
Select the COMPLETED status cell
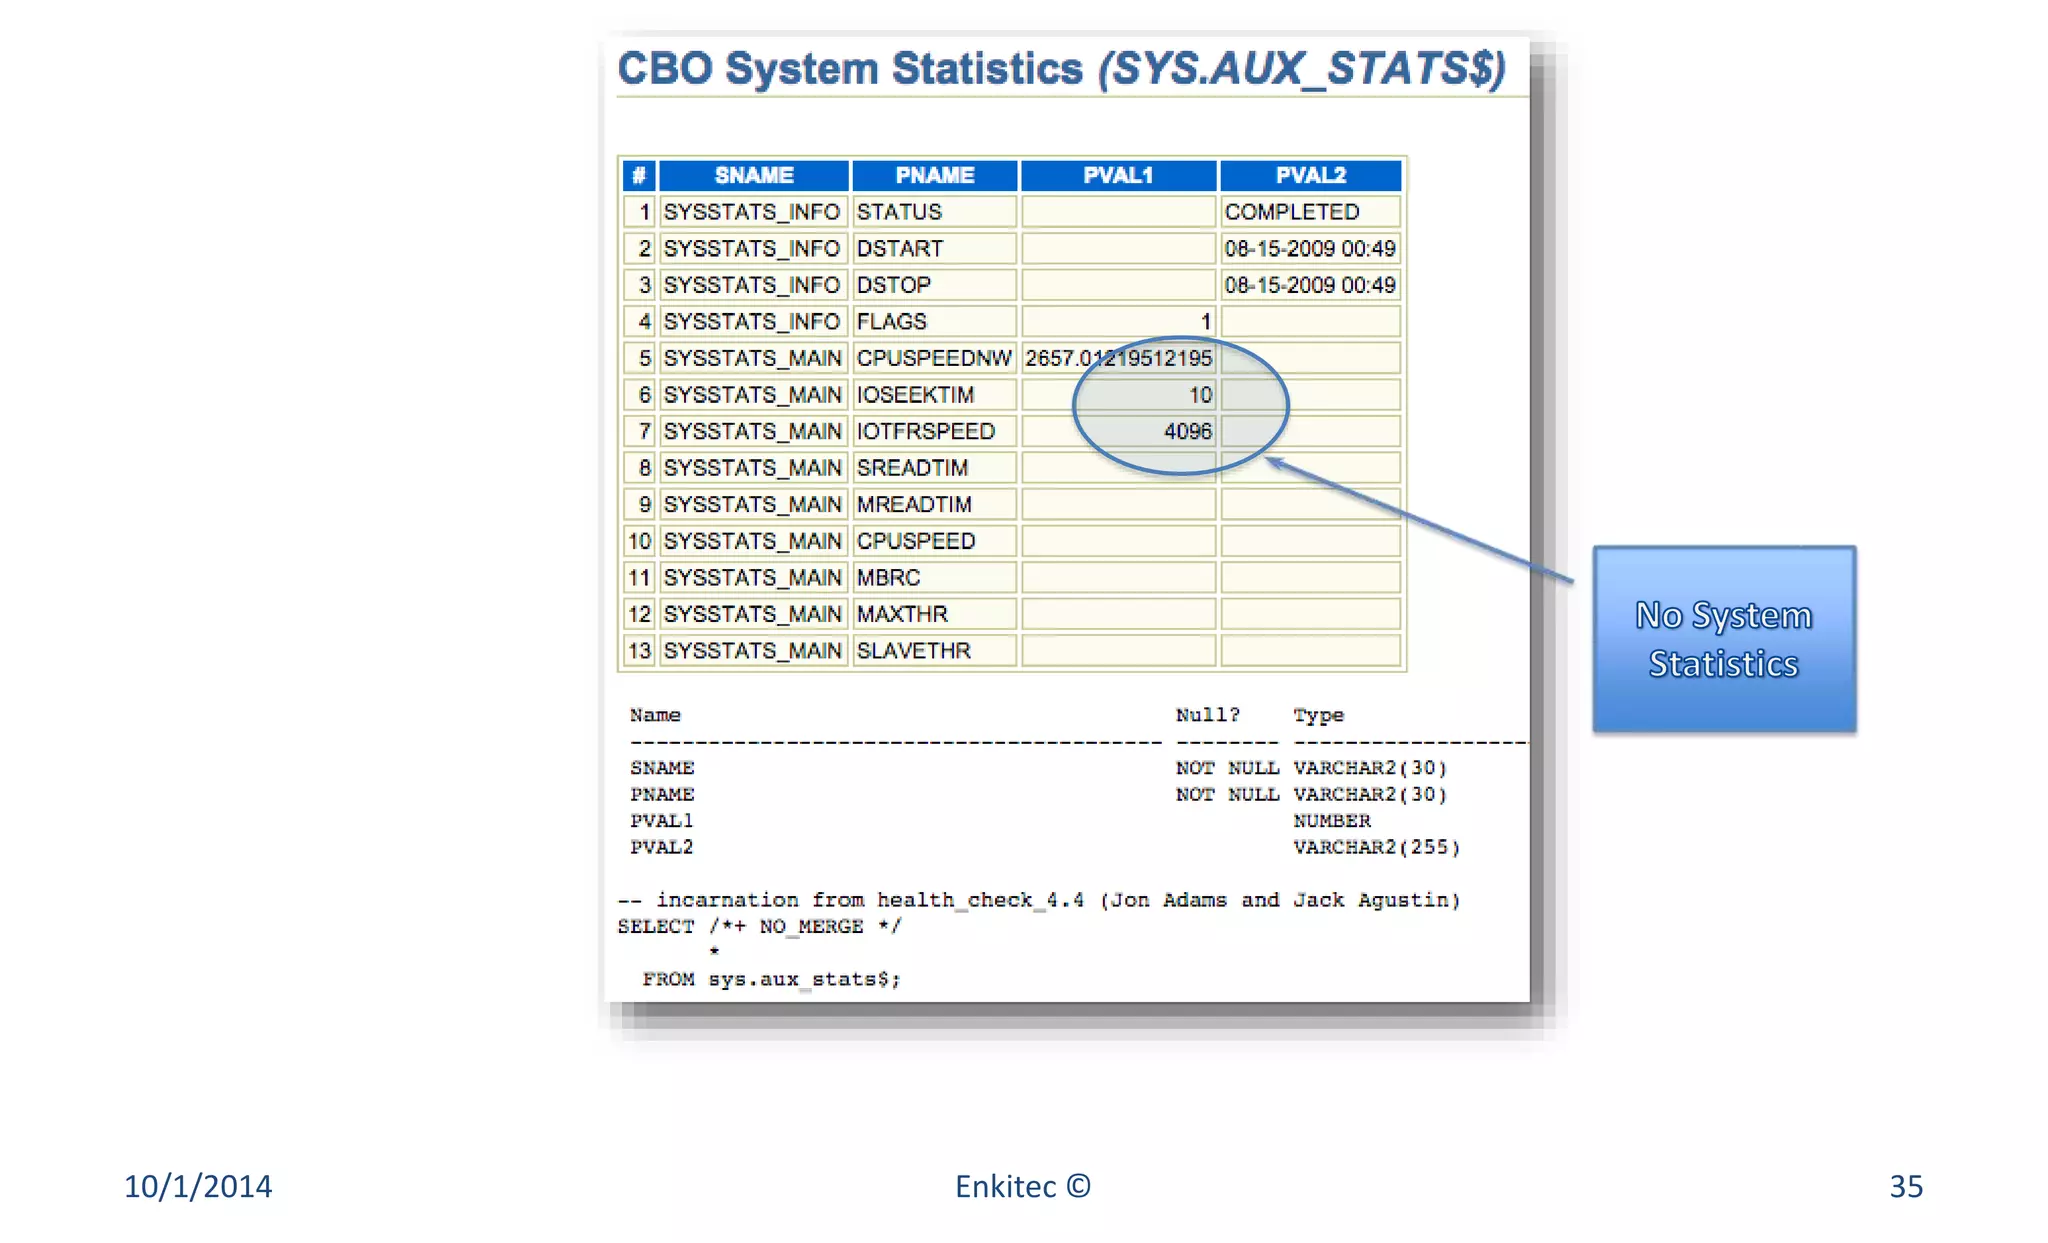1292,212
